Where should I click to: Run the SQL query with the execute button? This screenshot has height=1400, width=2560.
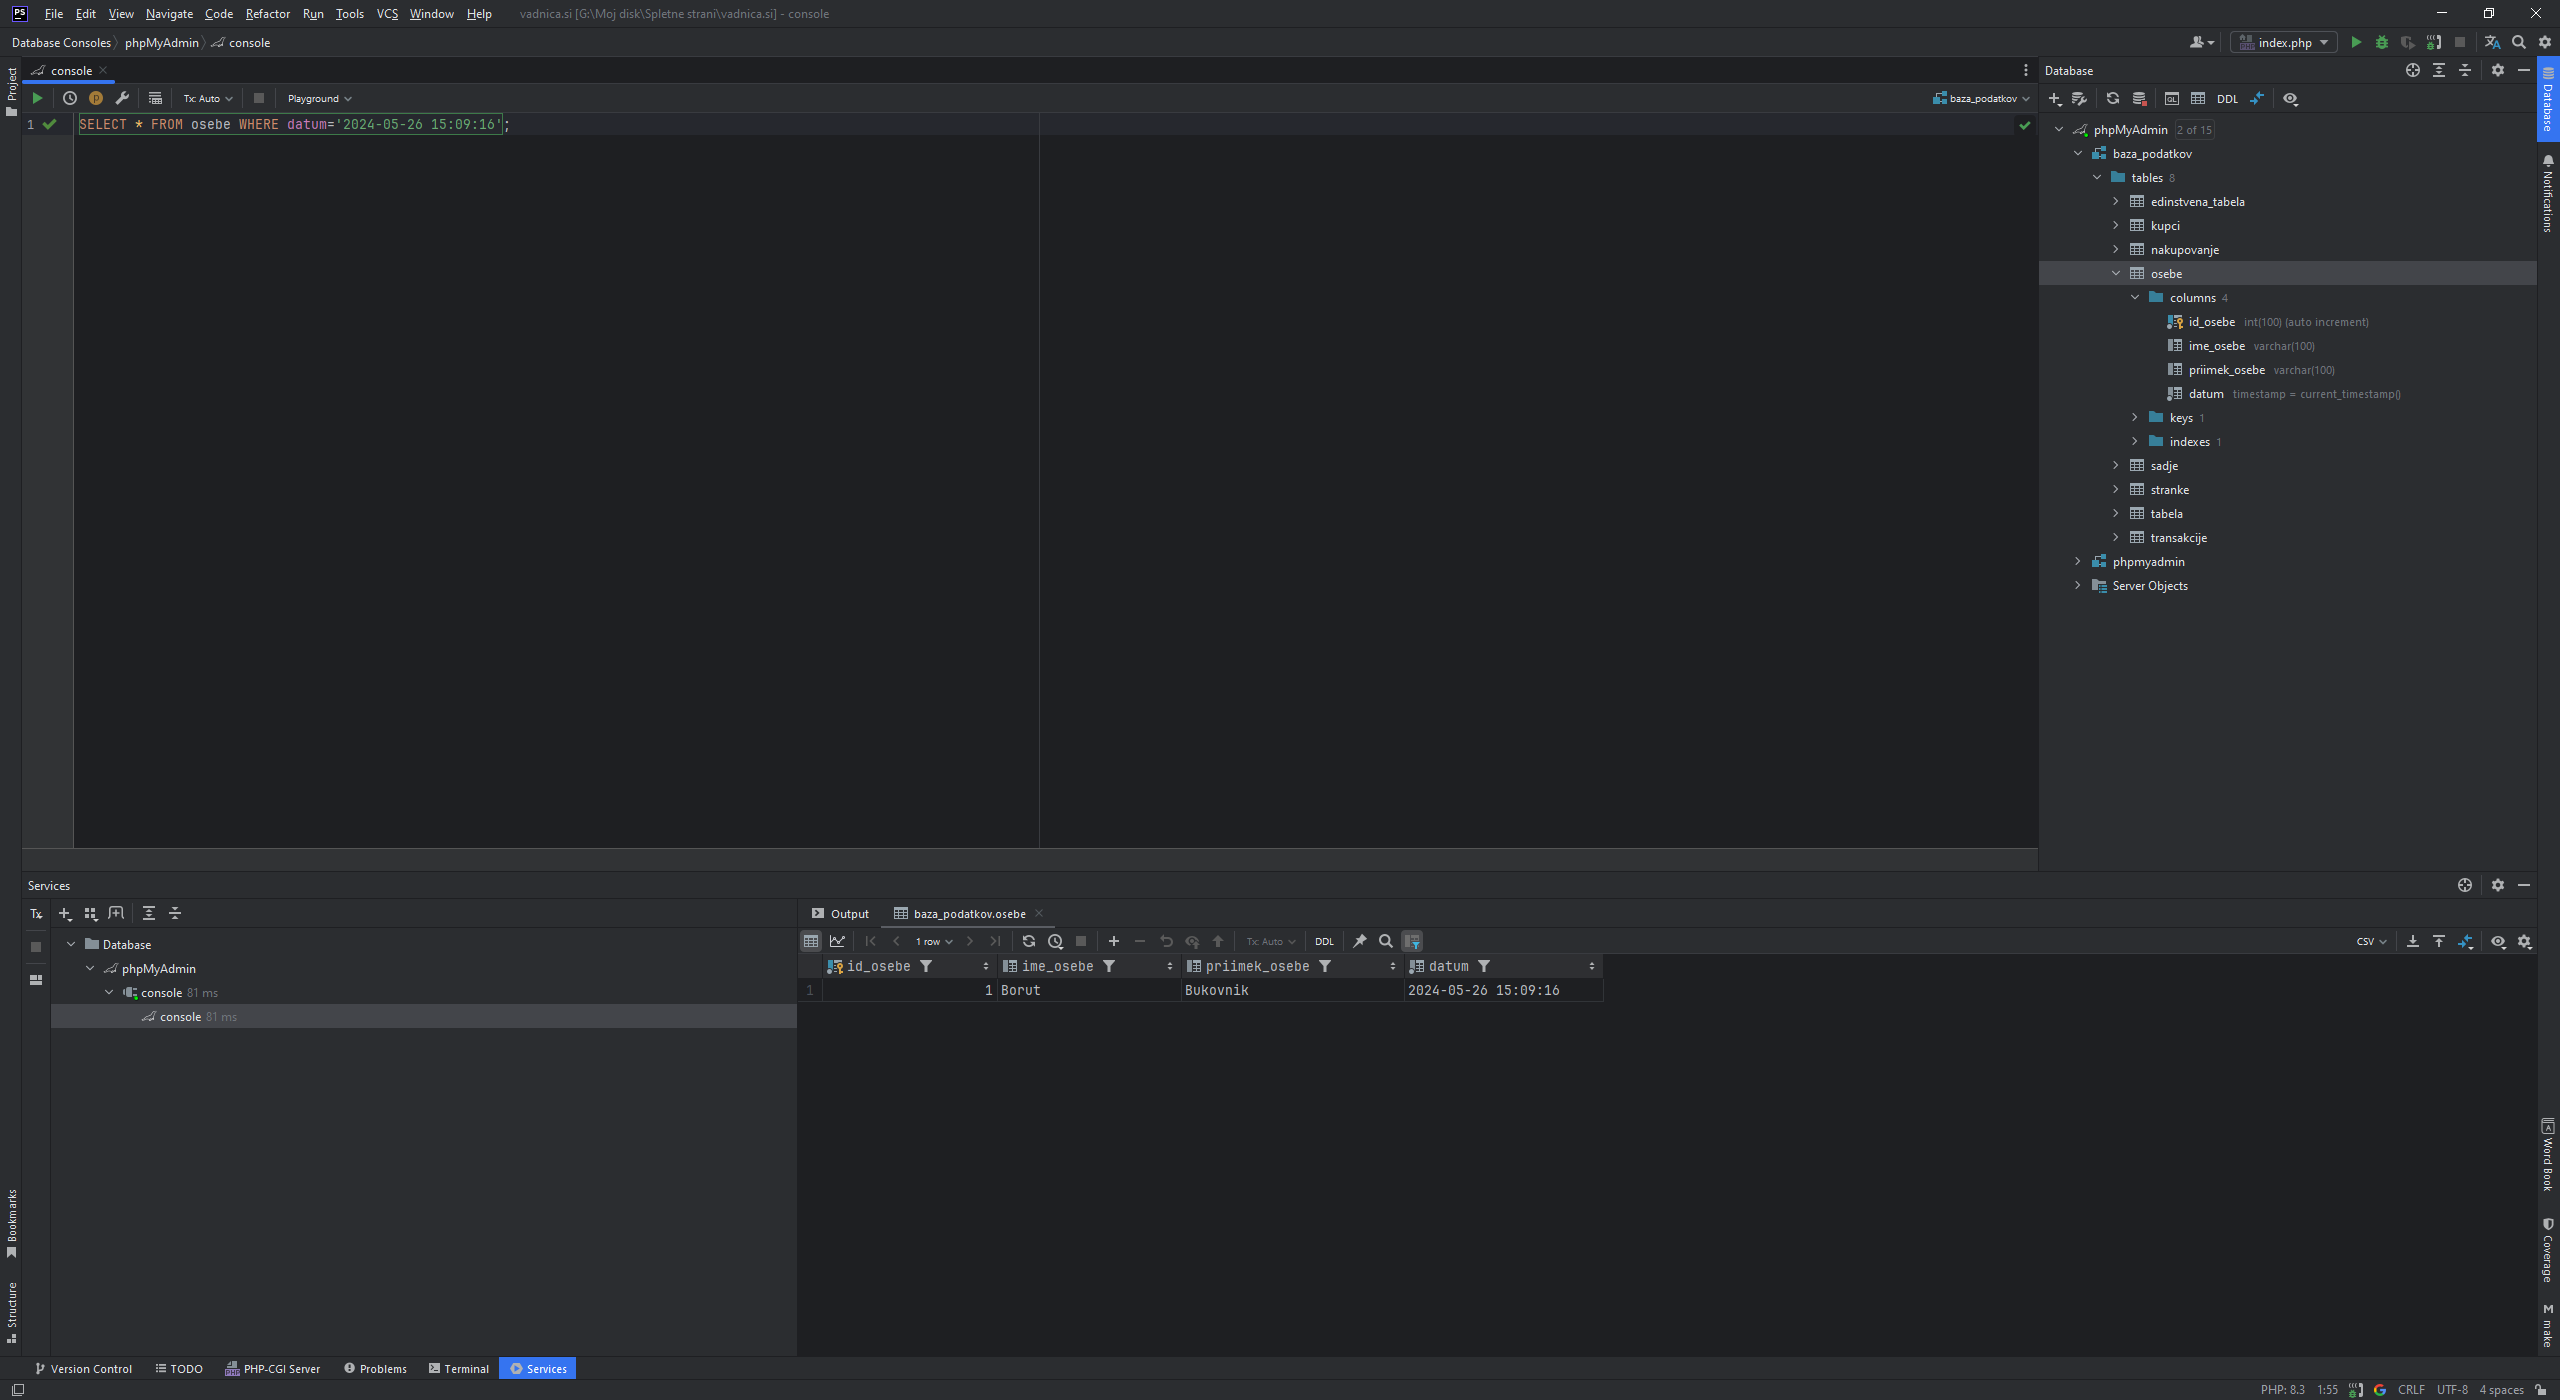click(x=37, y=98)
